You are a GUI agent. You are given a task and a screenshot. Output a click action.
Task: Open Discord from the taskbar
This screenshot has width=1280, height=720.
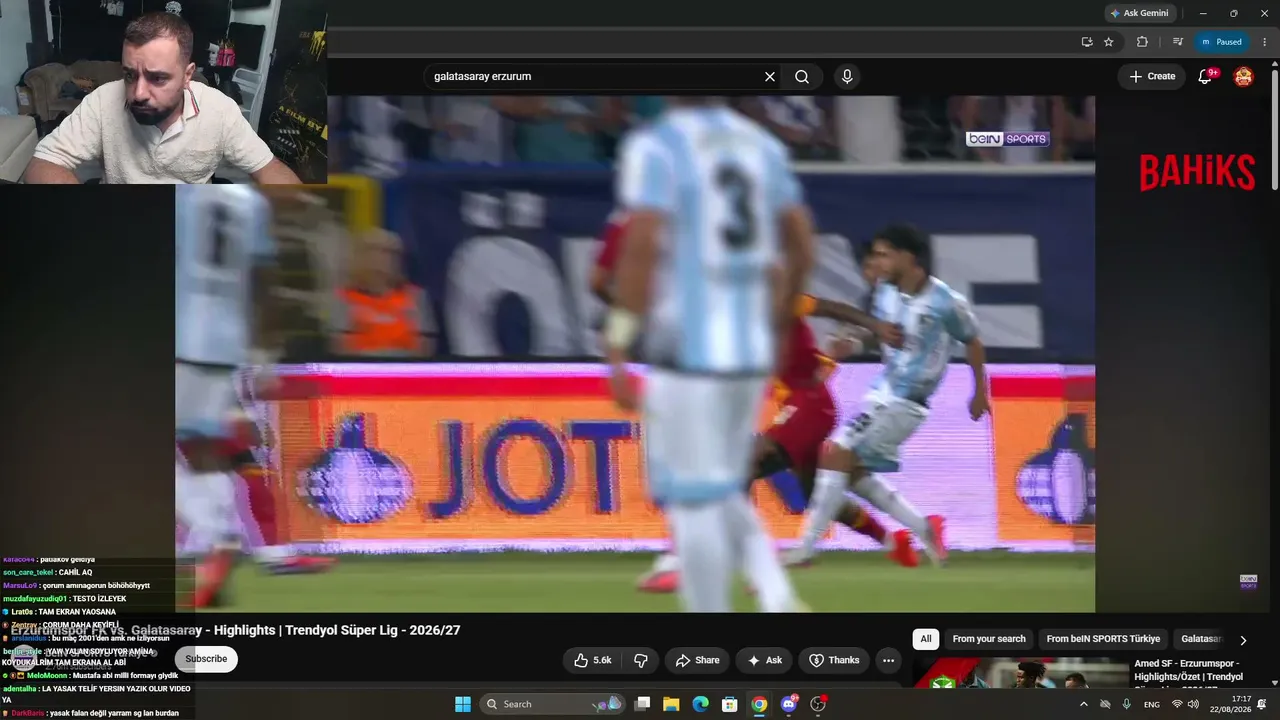pos(789,704)
